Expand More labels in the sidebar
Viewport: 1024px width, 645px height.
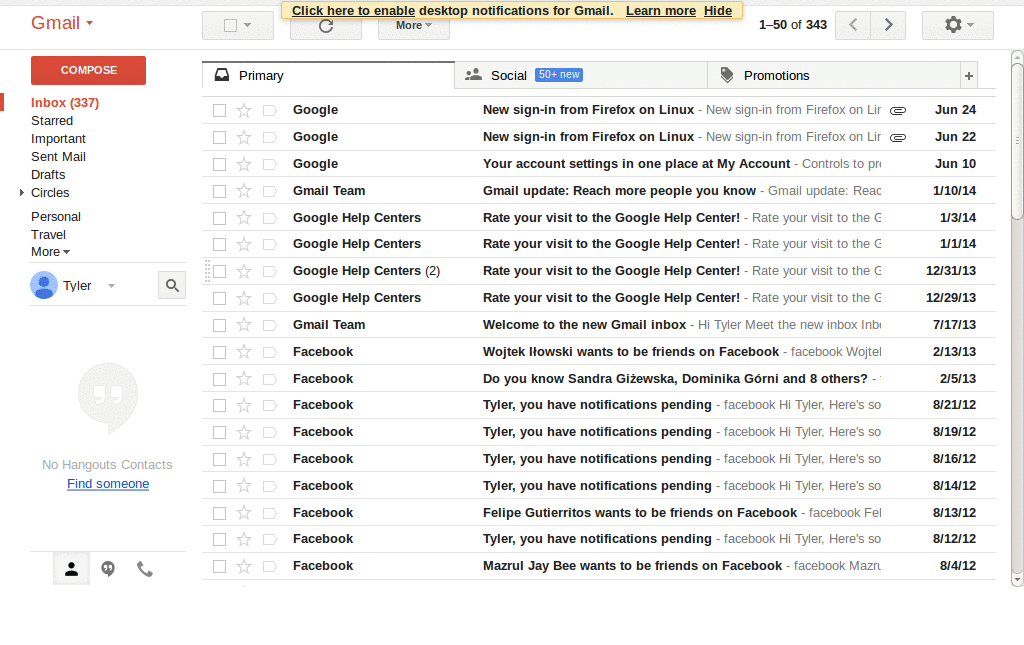[50, 252]
